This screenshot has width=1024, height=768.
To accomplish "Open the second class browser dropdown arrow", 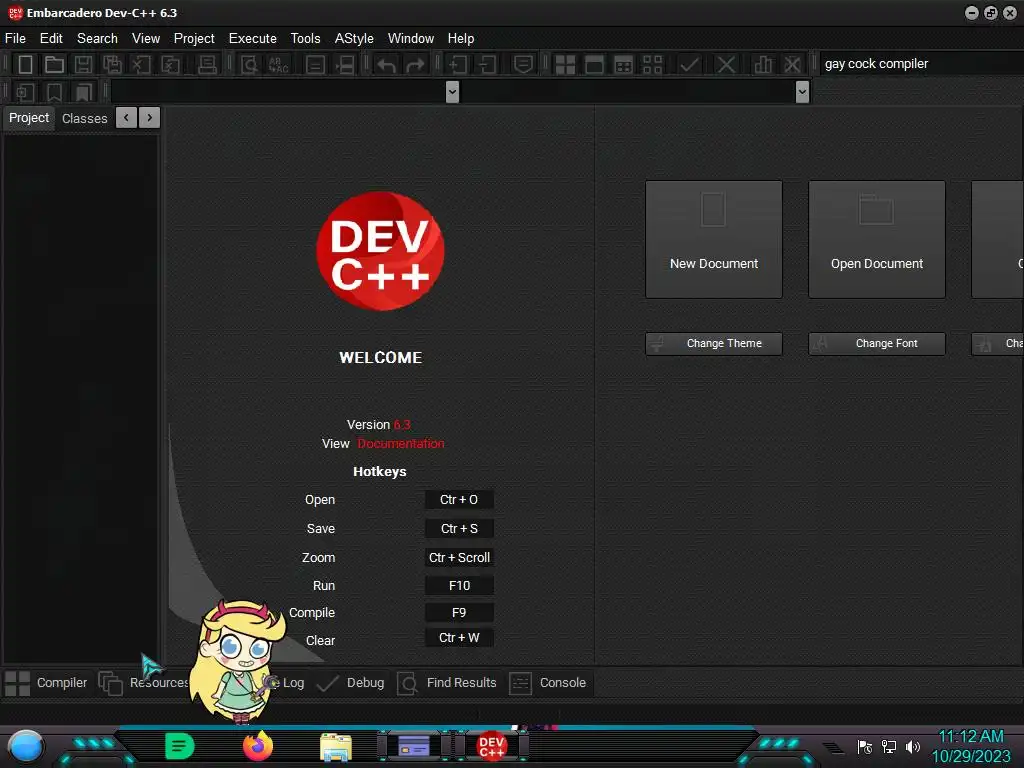I will (803, 91).
